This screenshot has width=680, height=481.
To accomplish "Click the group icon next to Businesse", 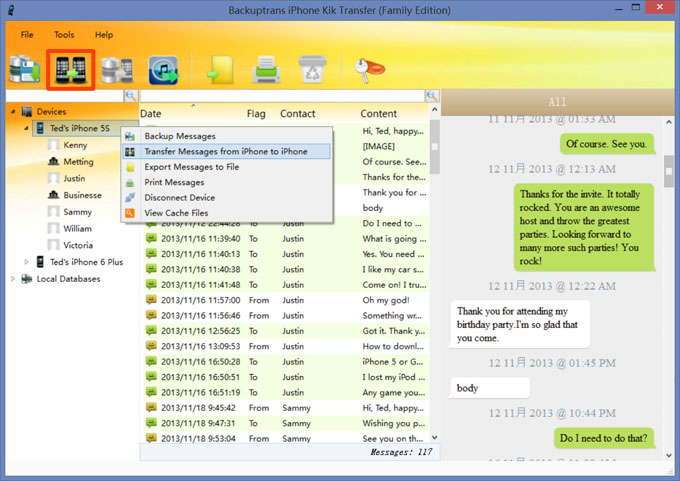I will (x=53, y=195).
